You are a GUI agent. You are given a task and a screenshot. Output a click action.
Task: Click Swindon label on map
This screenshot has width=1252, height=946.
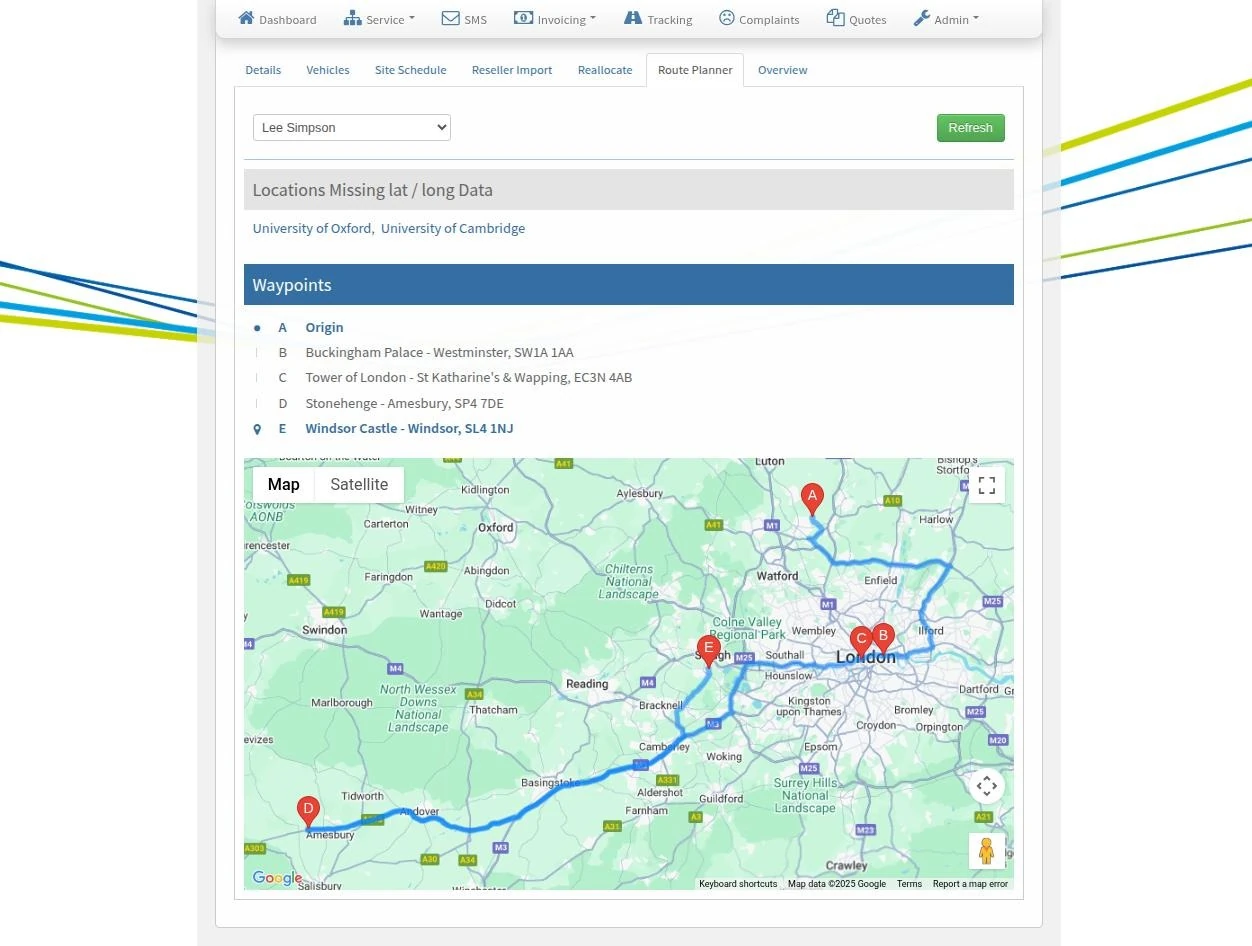(324, 631)
